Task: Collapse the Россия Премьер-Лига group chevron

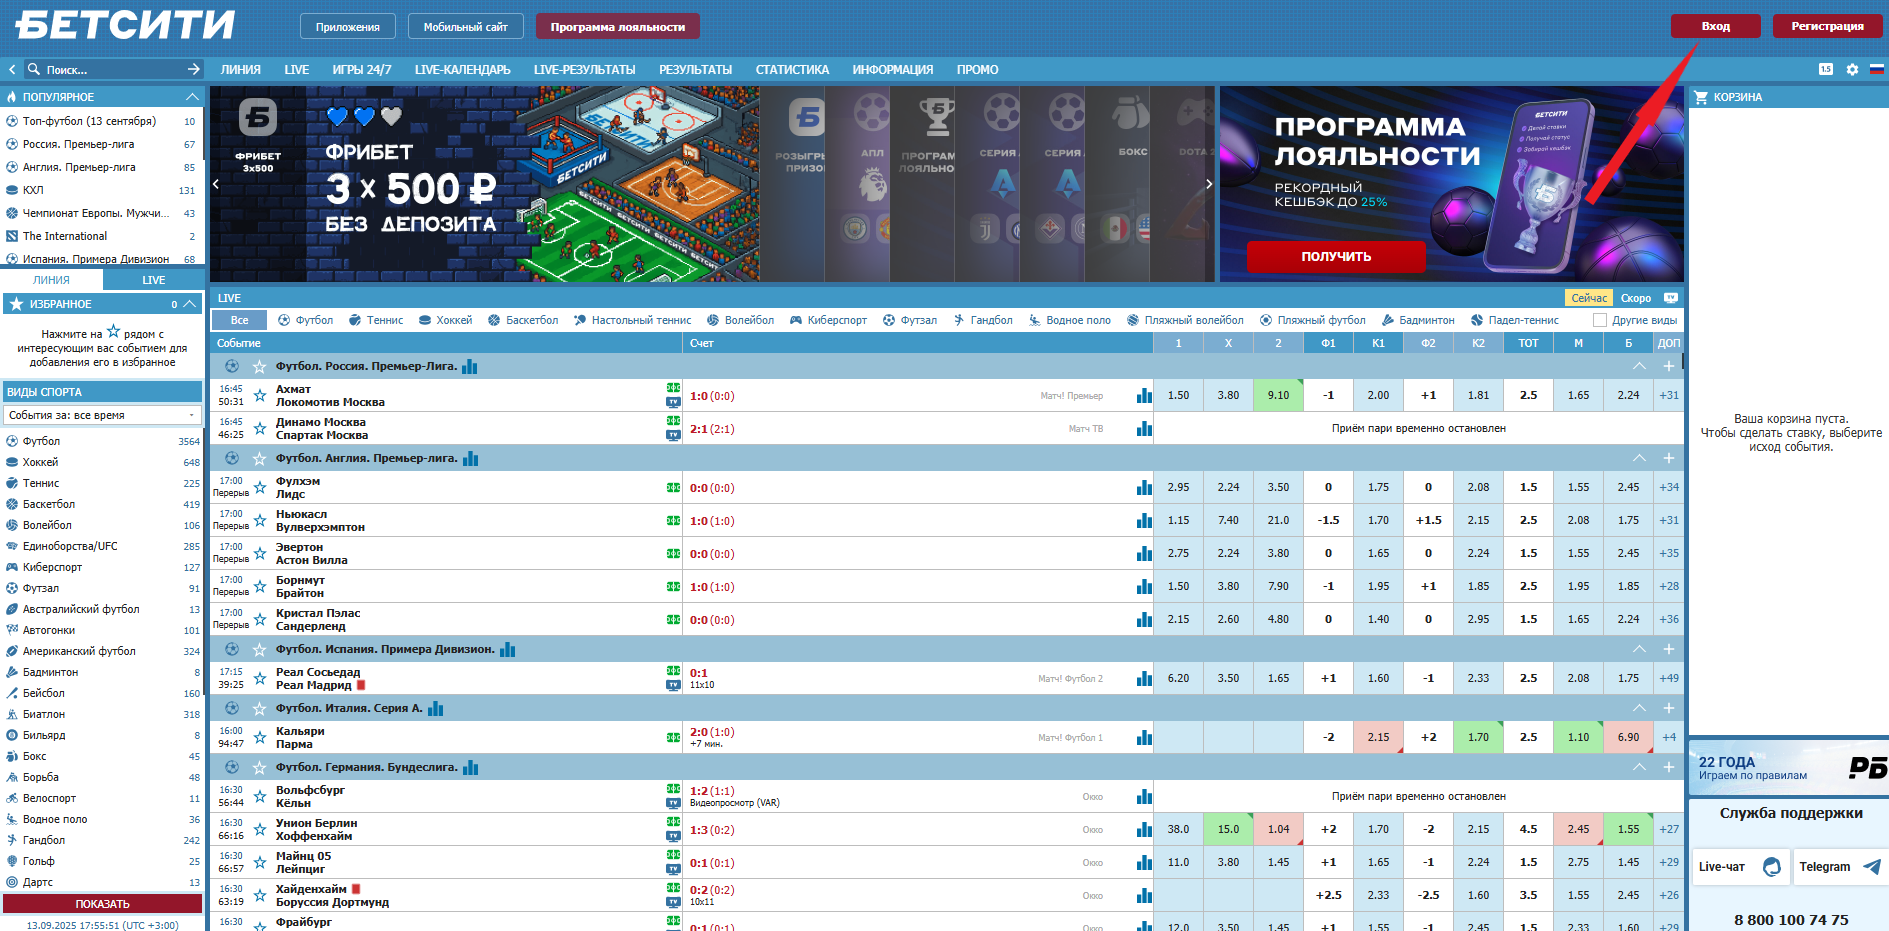Action: click(1639, 366)
